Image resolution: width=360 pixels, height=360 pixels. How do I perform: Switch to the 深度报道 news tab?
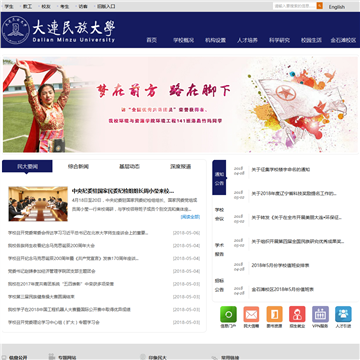(x=181, y=166)
